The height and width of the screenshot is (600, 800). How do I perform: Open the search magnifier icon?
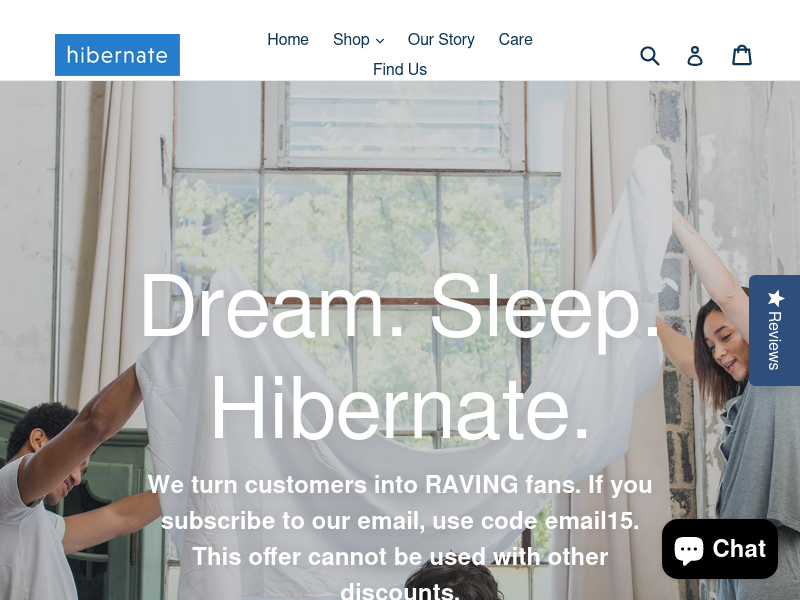pos(649,56)
